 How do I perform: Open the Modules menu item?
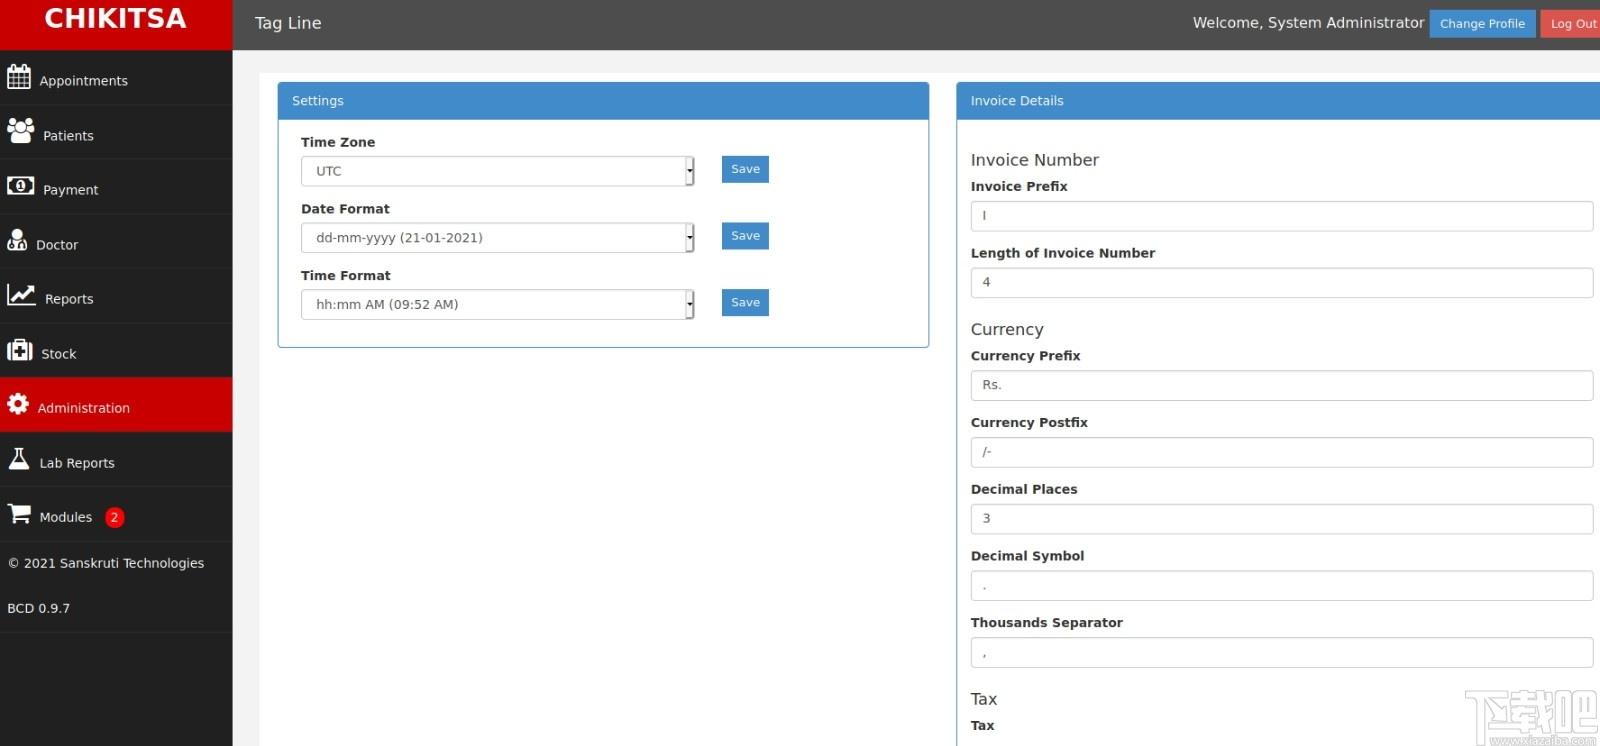click(x=116, y=515)
